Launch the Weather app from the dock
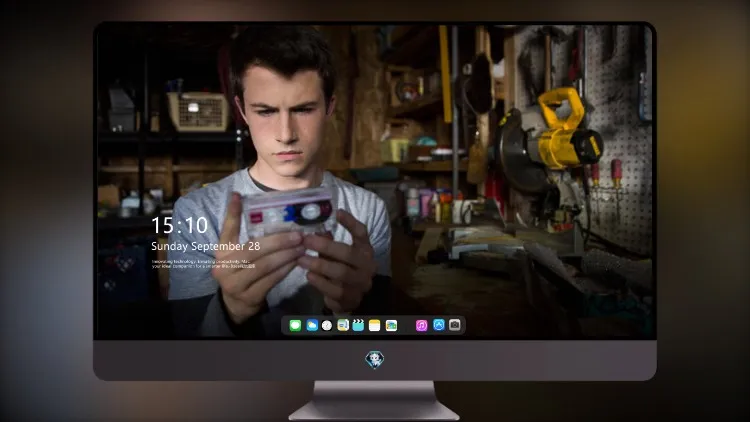750x422 pixels. pyautogui.click(x=312, y=325)
